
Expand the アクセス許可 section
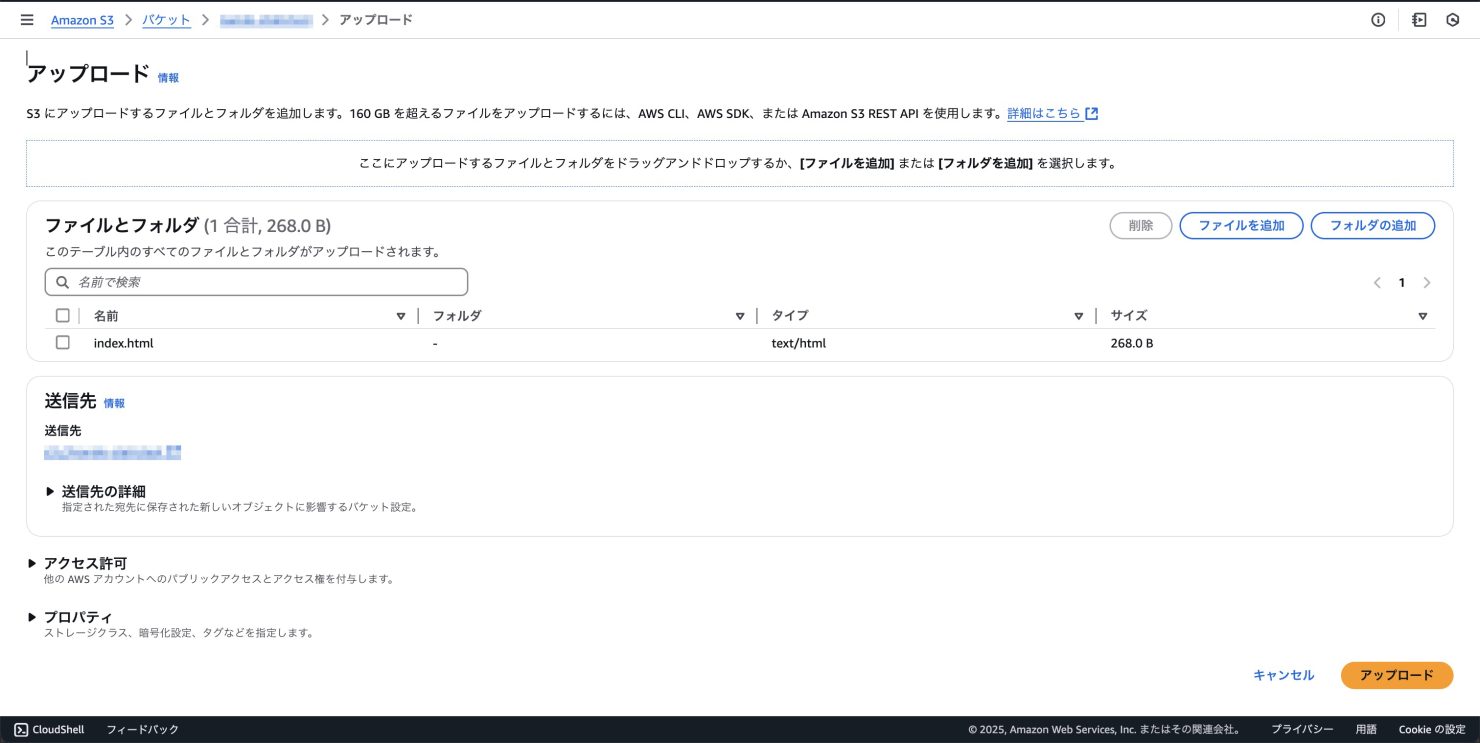coord(33,563)
